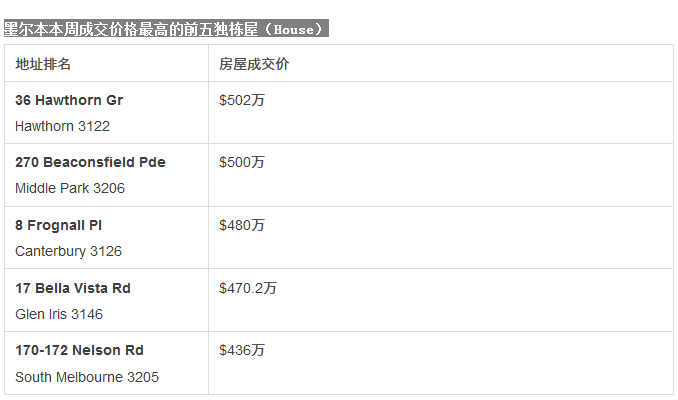Click 36 Hawthorn Gr address
This screenshot has width=678, height=400.
tap(69, 100)
